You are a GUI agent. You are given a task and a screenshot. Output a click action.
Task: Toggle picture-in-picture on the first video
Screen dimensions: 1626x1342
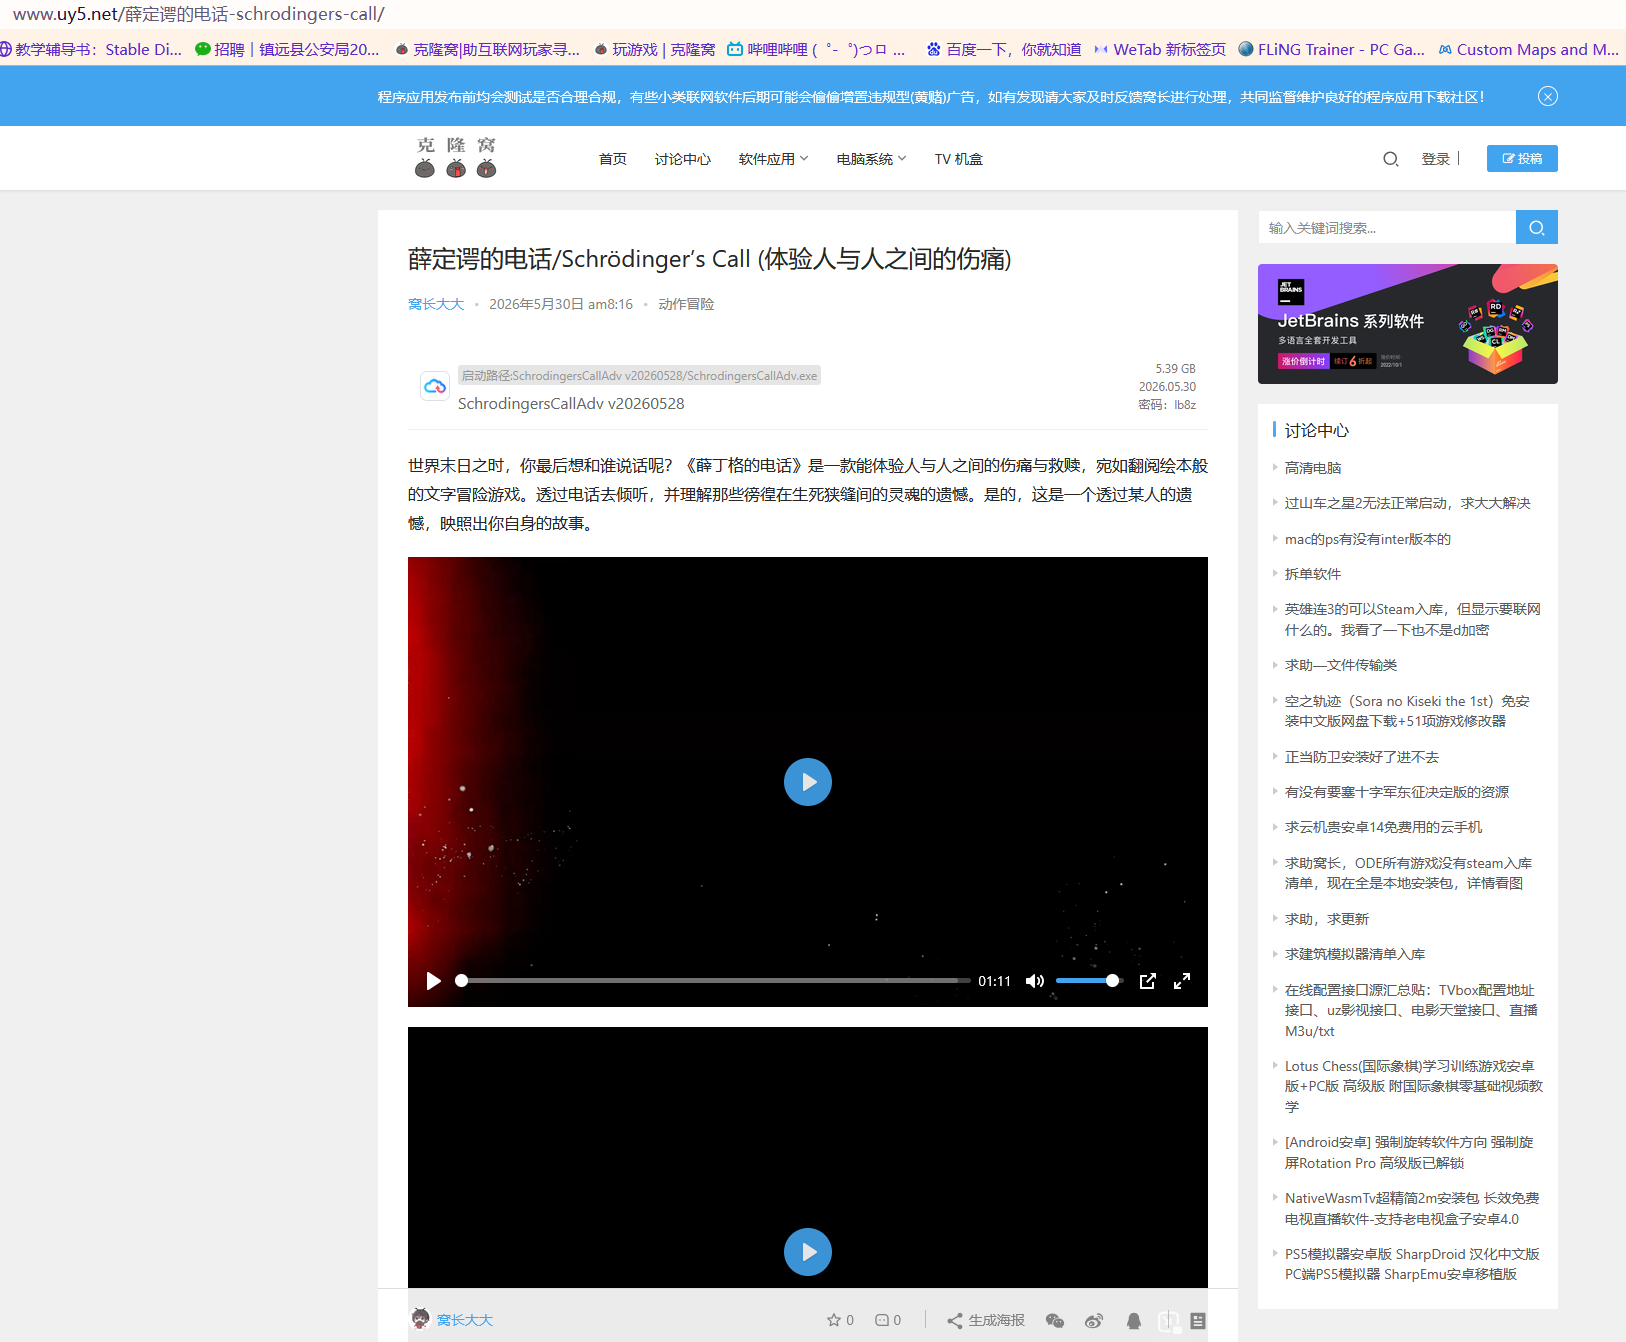point(1148,981)
